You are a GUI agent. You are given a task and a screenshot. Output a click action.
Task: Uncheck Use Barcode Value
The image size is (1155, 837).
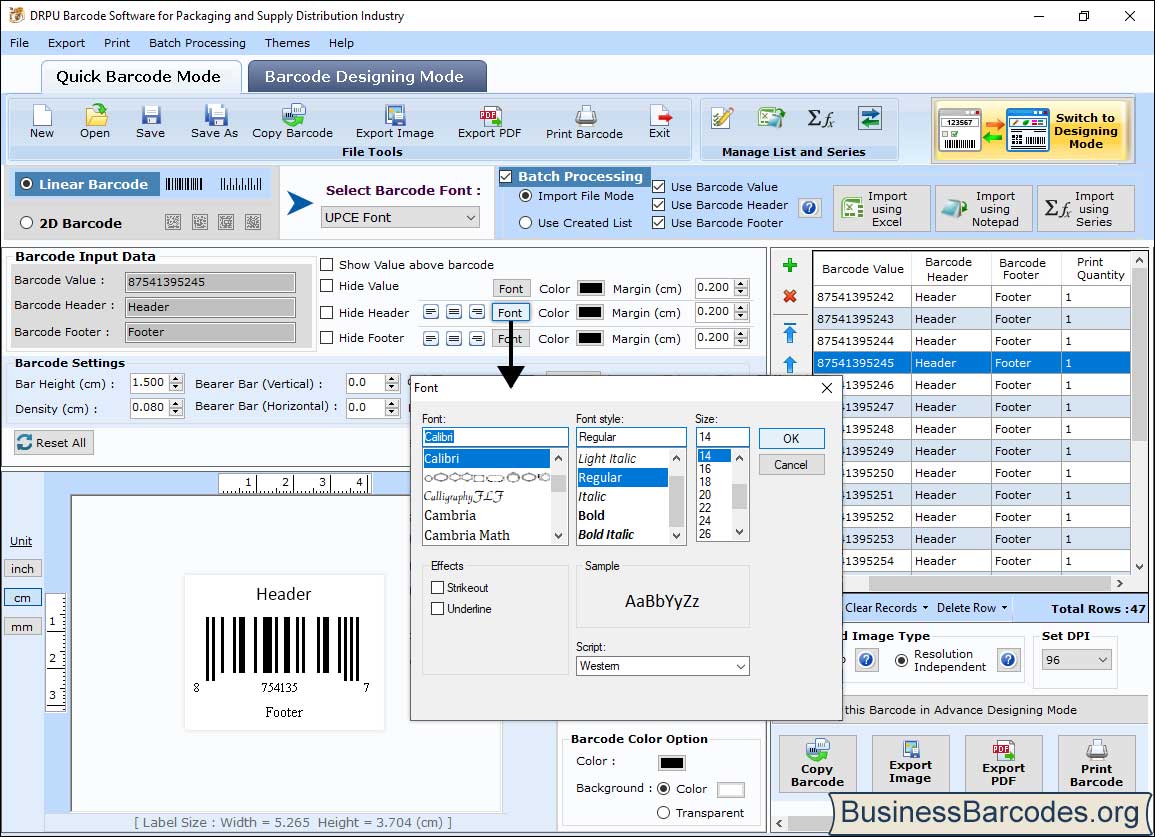click(659, 186)
